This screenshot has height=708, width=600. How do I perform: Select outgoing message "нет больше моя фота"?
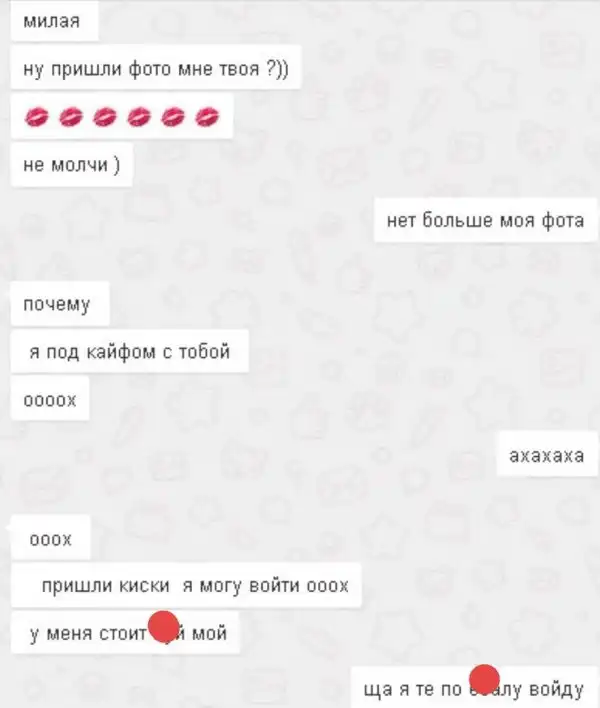(x=485, y=220)
